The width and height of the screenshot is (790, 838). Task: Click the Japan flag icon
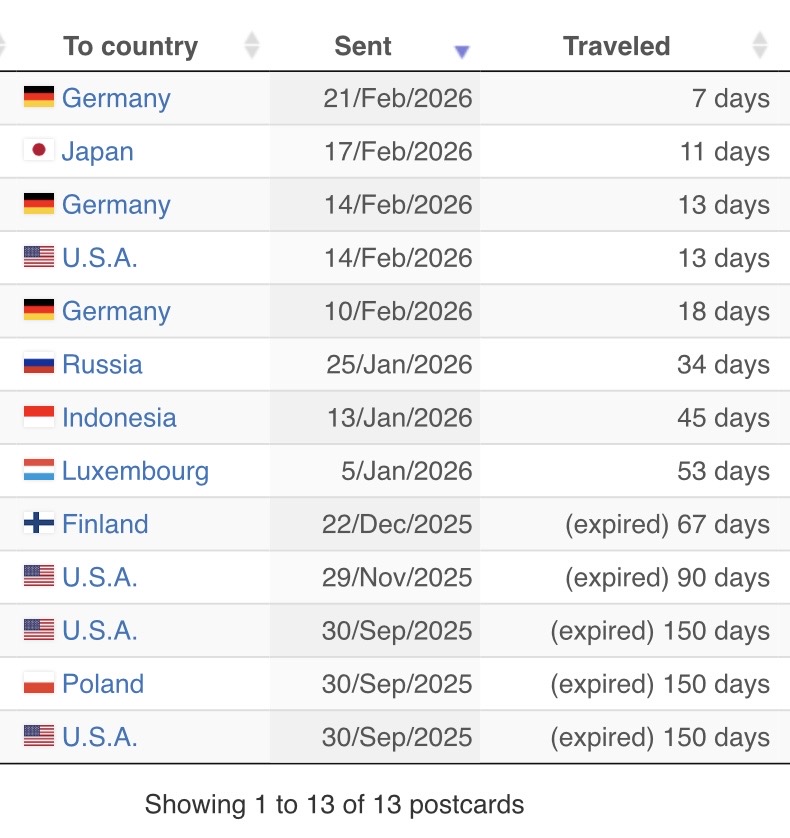point(39,151)
